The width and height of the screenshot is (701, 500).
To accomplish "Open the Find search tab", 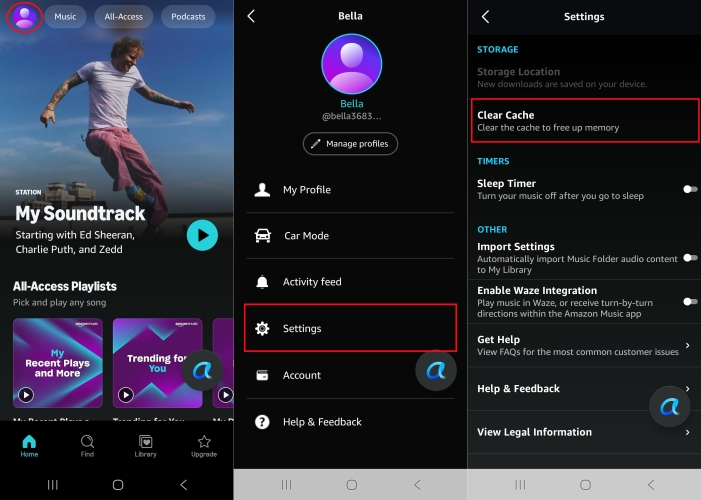I will (x=87, y=446).
